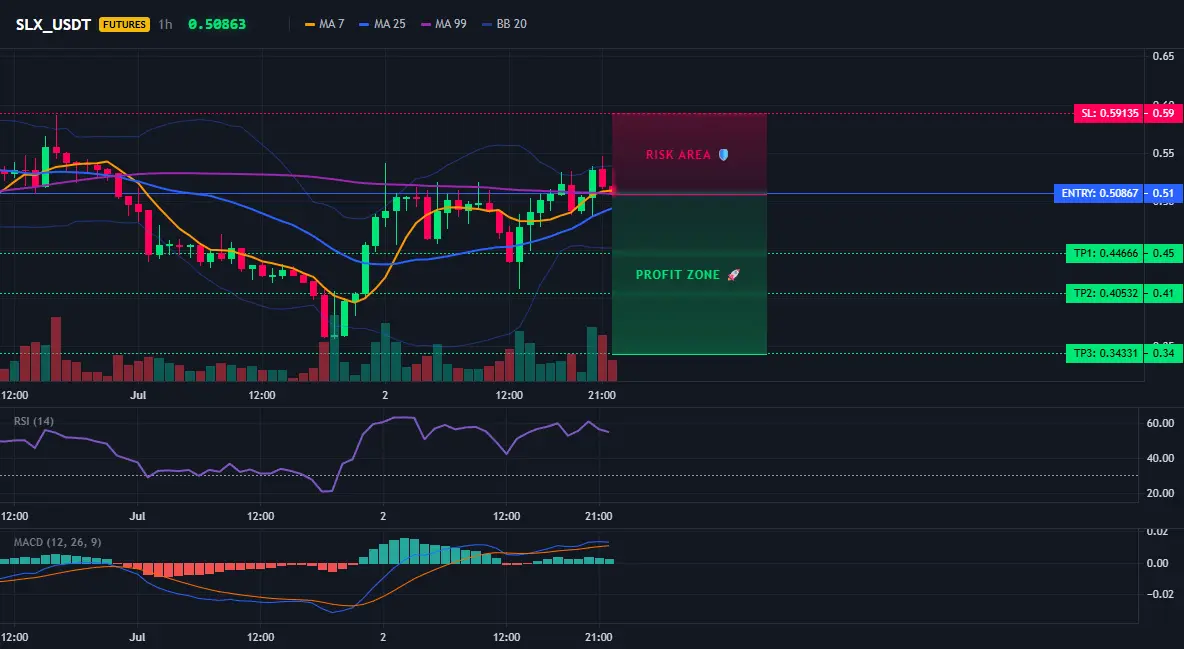Click the 0.55 price axis value
This screenshot has width=1184, height=649.
(1163, 153)
